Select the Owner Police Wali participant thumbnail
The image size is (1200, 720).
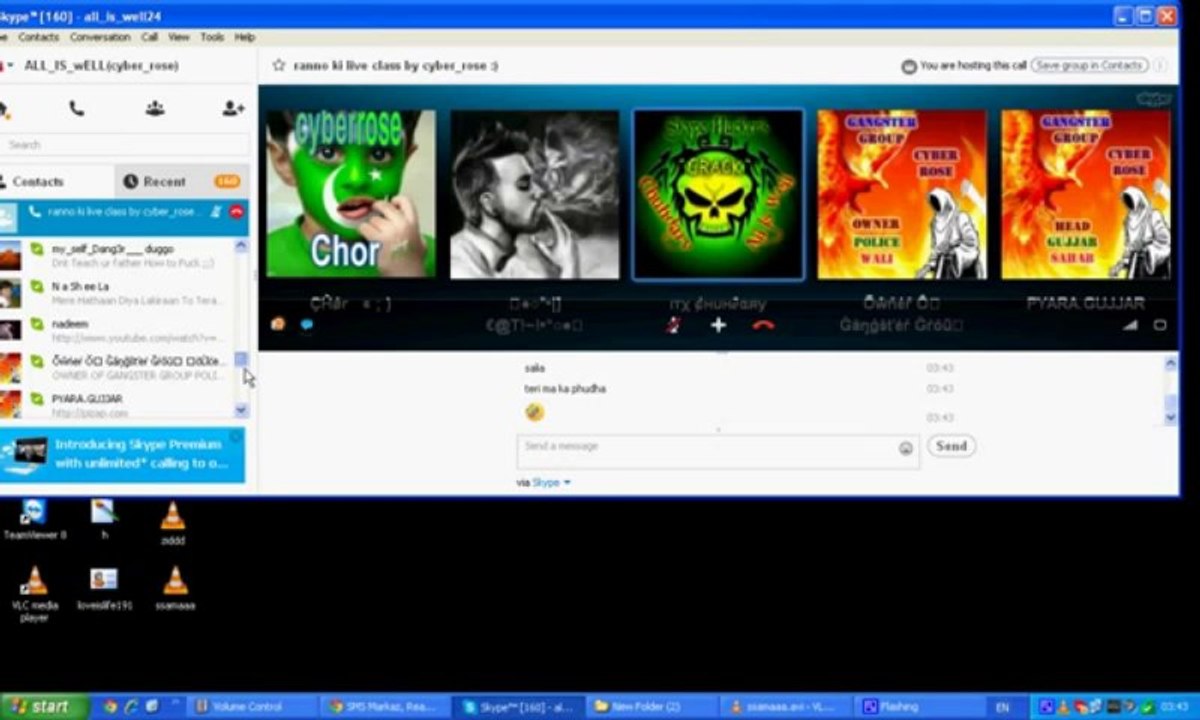(x=902, y=194)
